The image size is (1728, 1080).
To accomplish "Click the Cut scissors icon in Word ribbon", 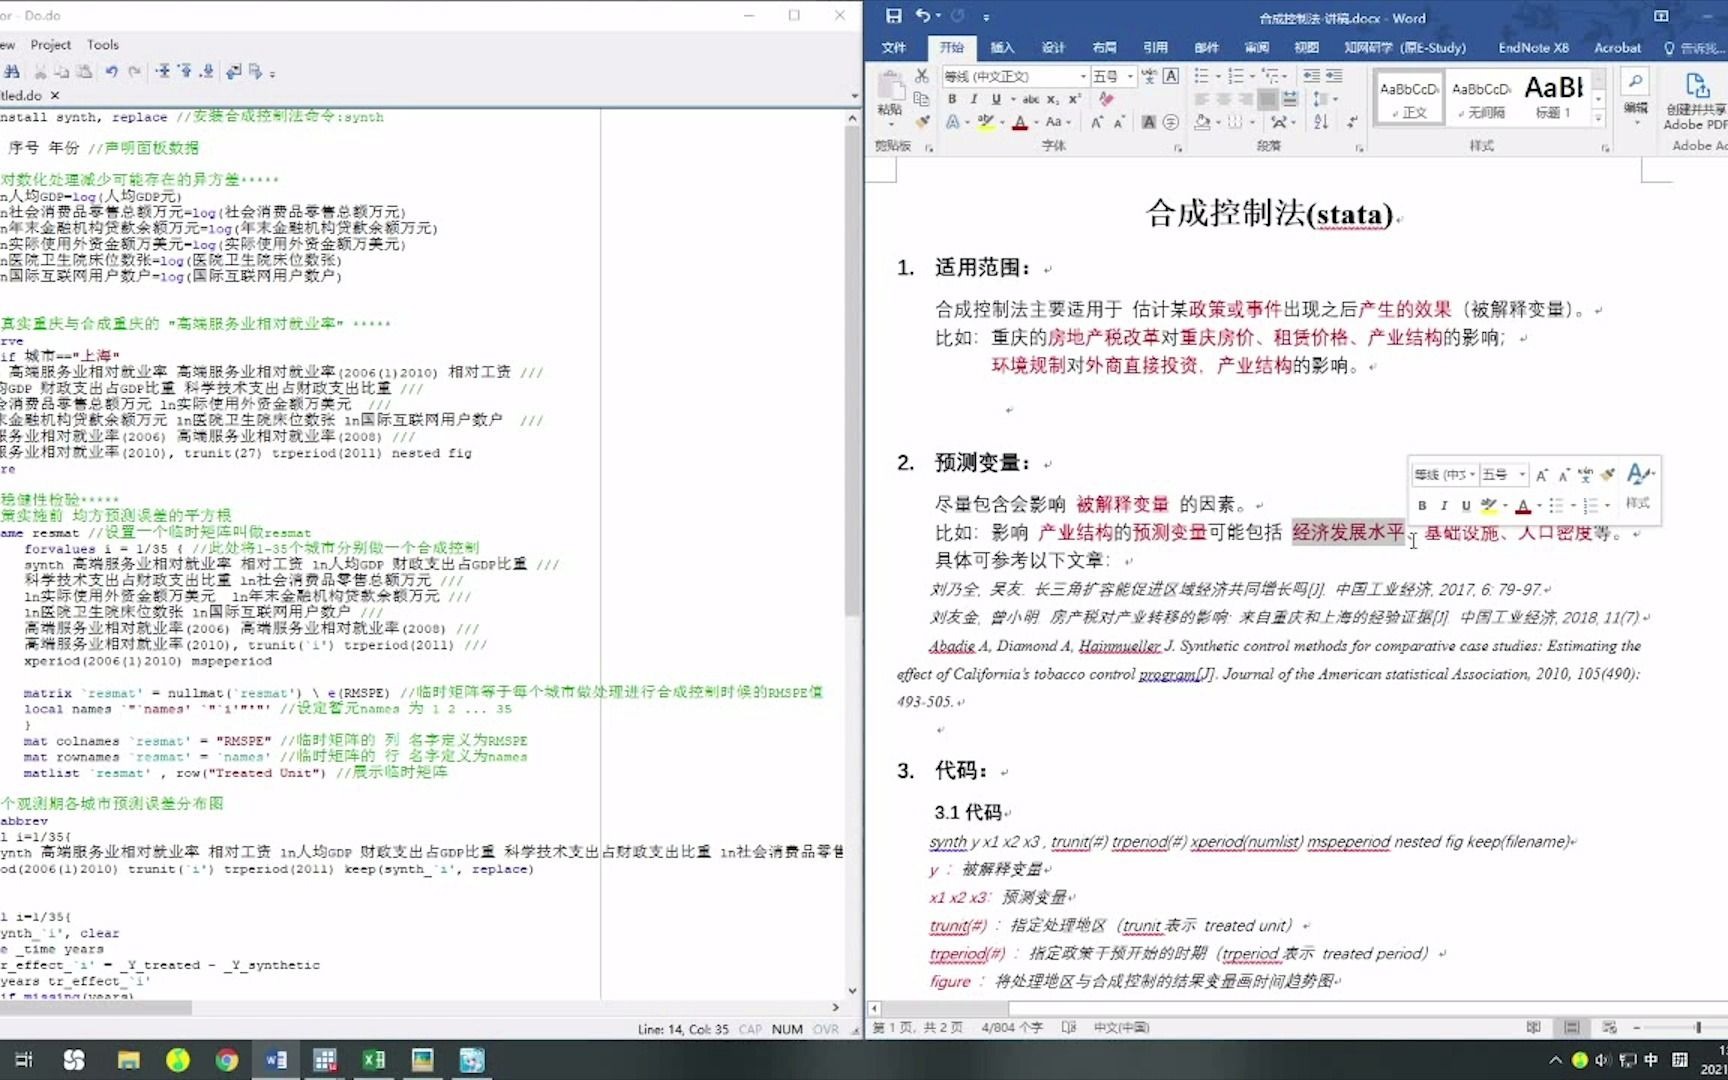I will pyautogui.click(x=922, y=76).
